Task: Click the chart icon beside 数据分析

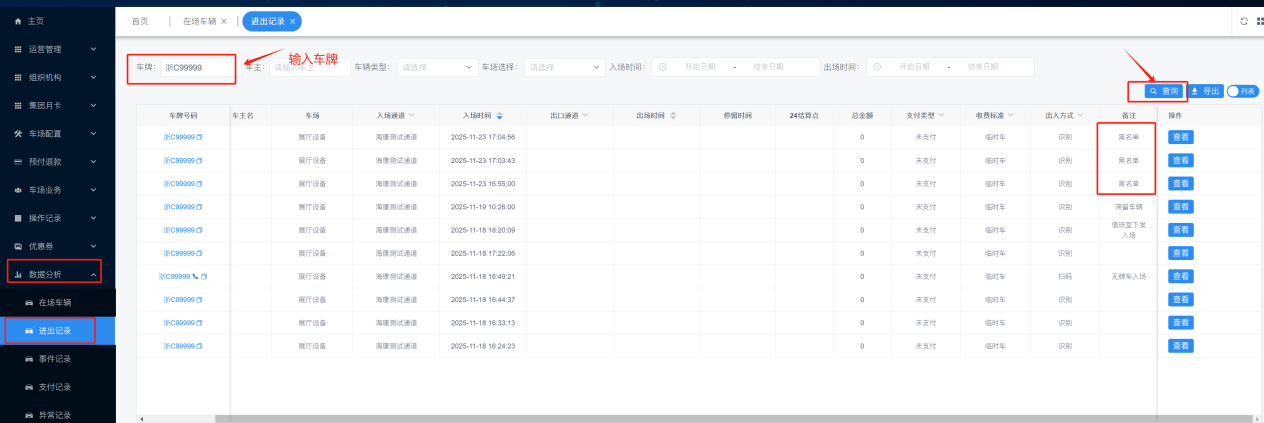Action: [18, 274]
